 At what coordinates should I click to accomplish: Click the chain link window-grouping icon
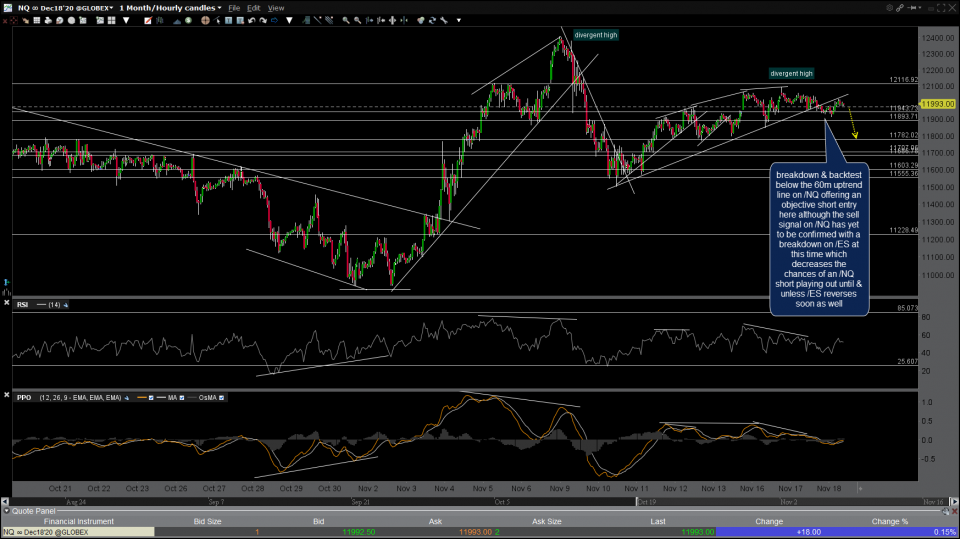pos(901,7)
